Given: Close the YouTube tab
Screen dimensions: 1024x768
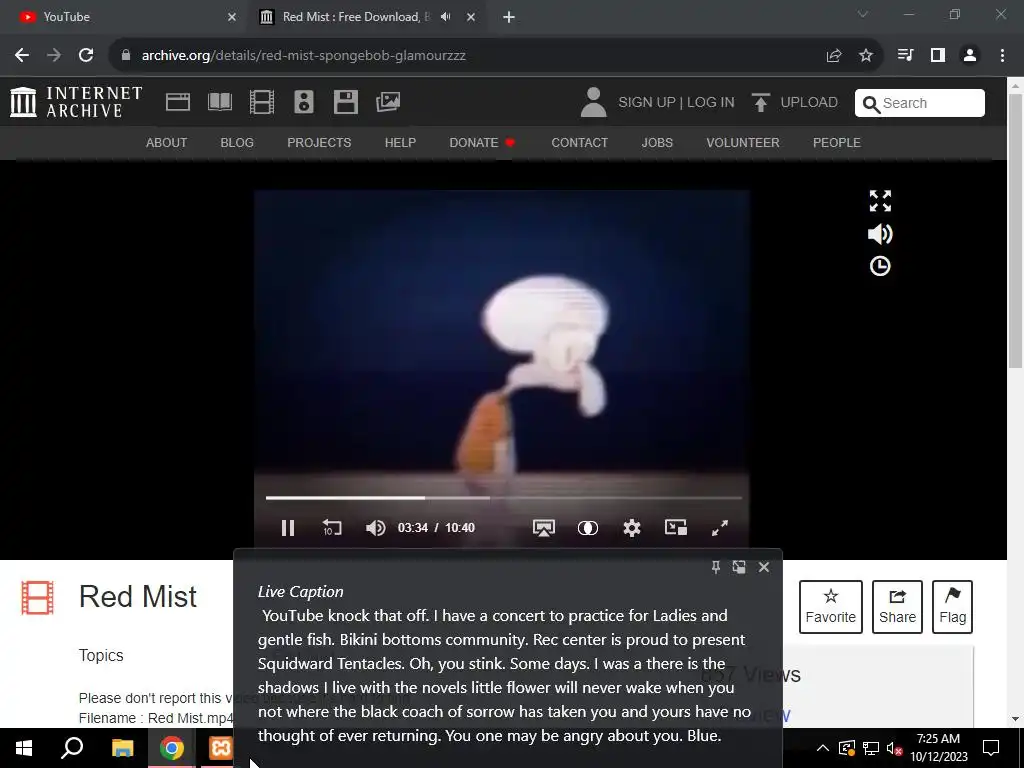Looking at the screenshot, I should tap(232, 17).
